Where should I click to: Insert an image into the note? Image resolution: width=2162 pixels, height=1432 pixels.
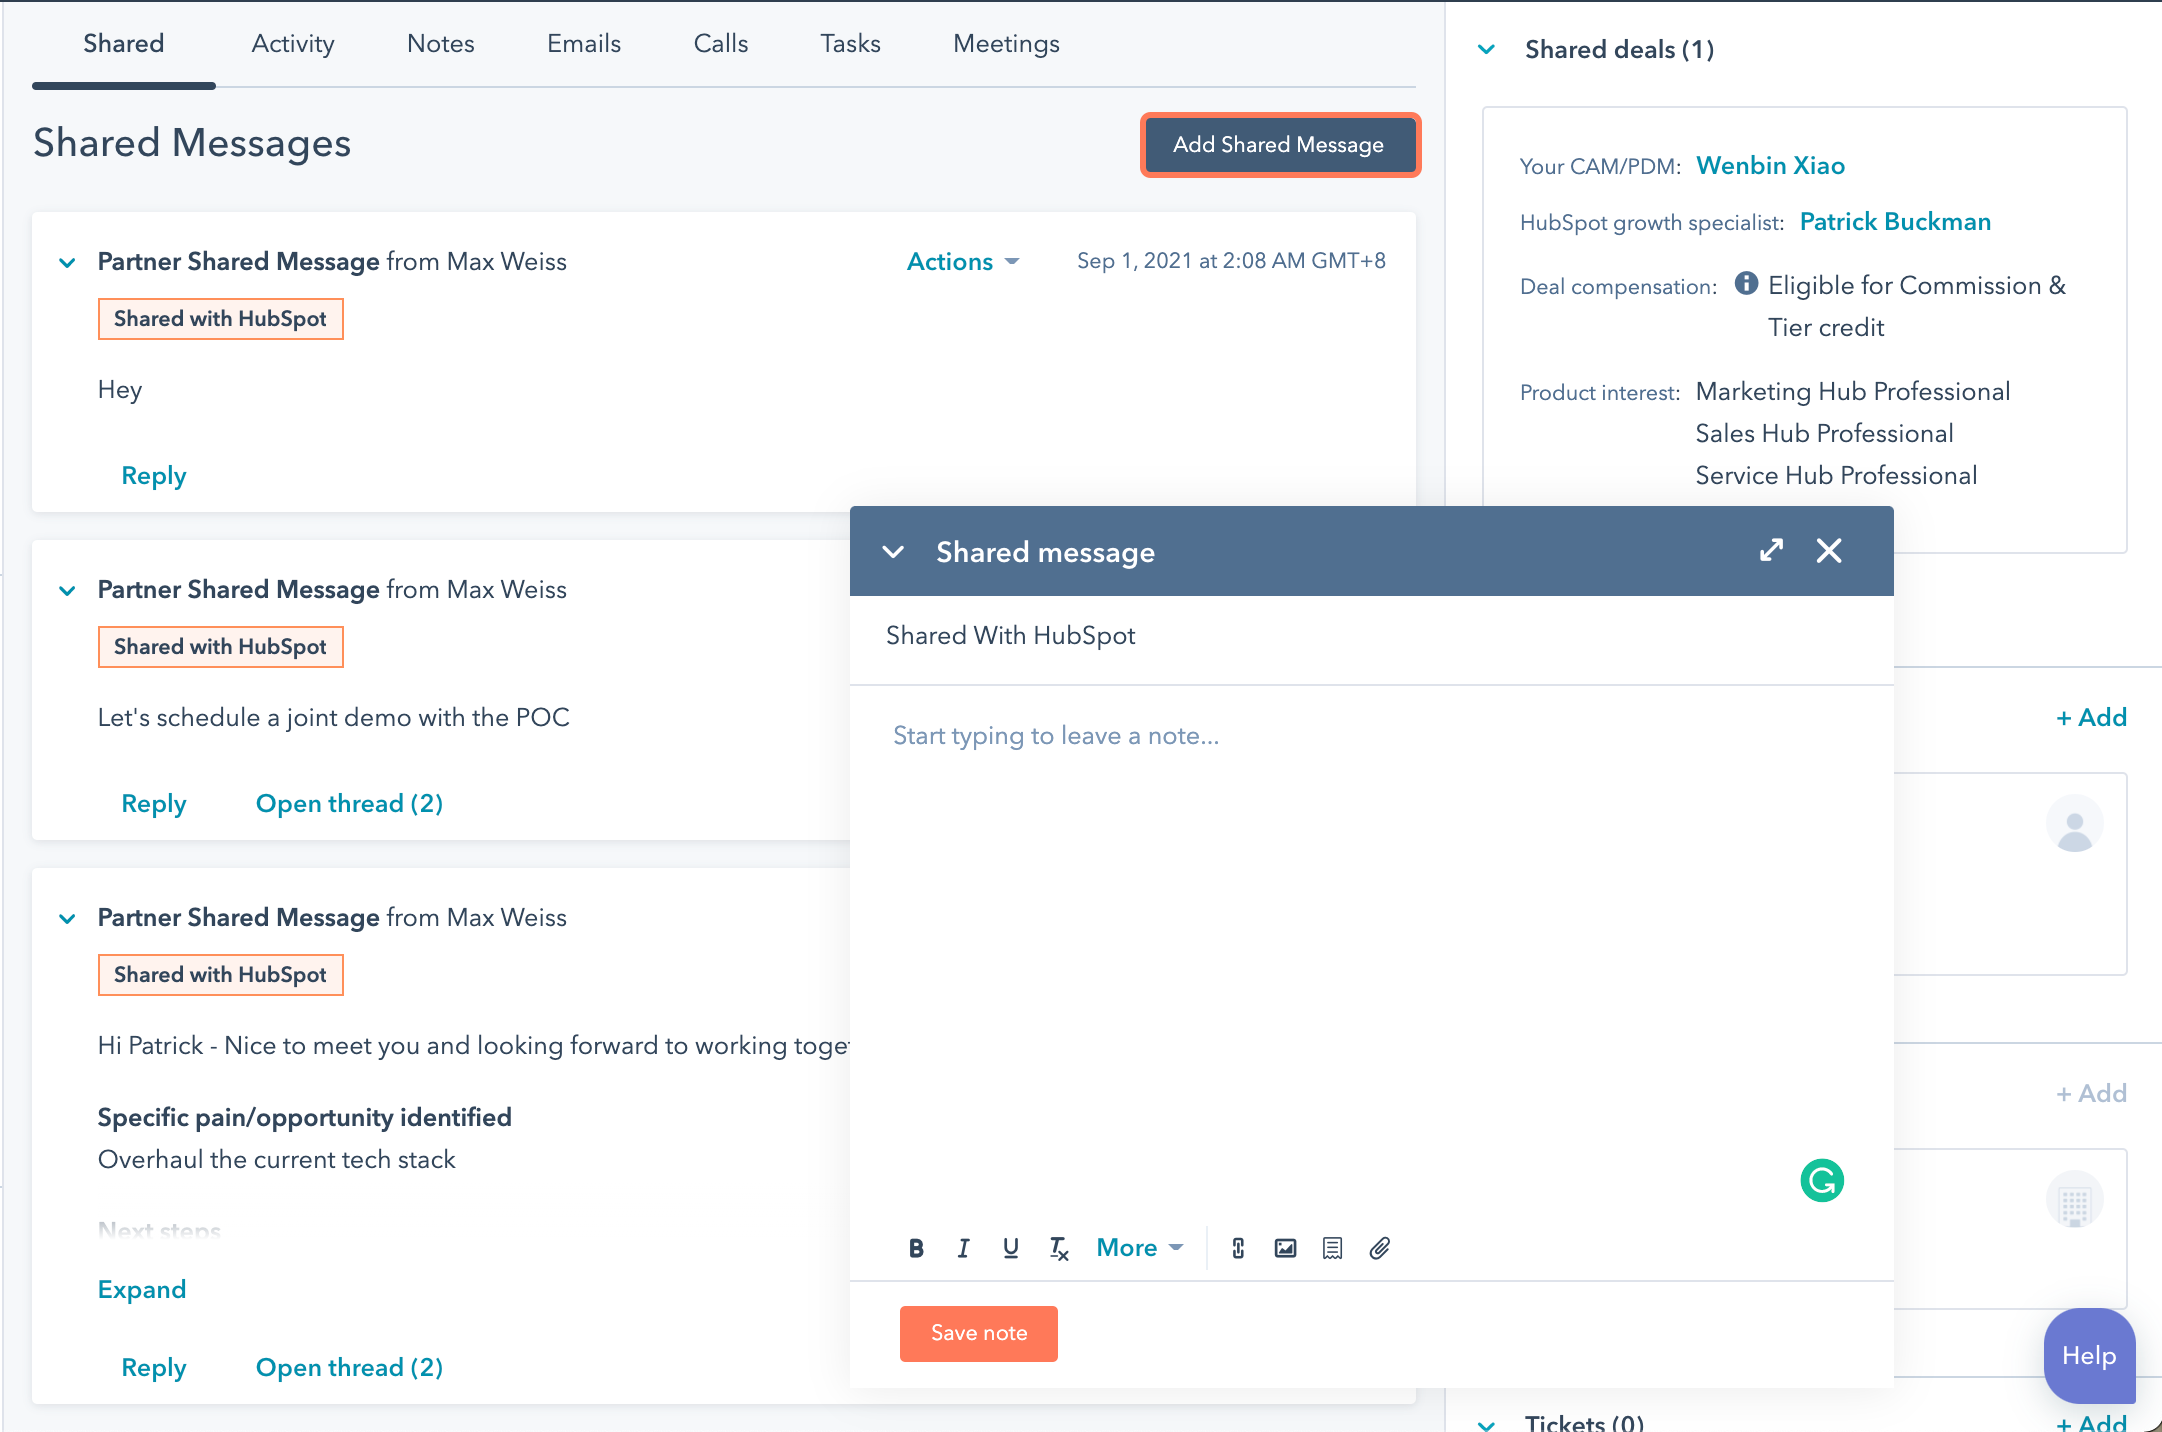coord(1286,1248)
